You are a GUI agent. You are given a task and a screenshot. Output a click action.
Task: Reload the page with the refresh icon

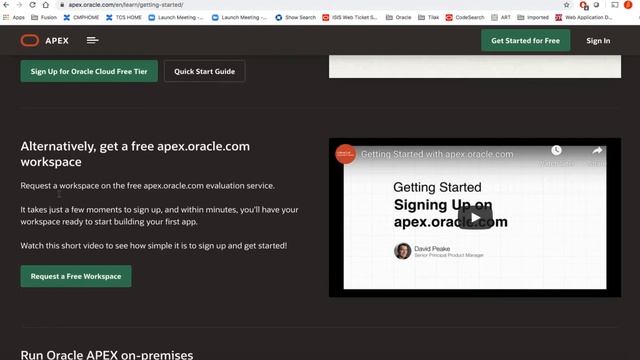[x=32, y=5]
